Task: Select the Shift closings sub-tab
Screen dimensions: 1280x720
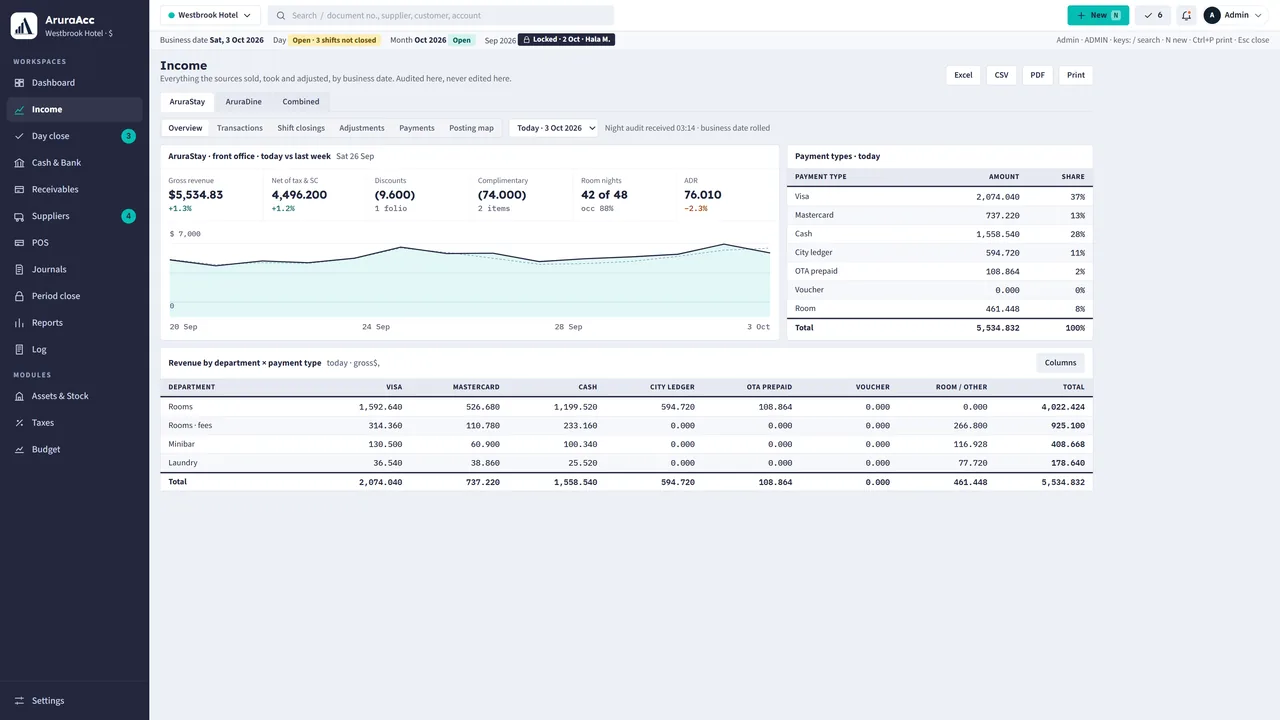Action: (301, 128)
